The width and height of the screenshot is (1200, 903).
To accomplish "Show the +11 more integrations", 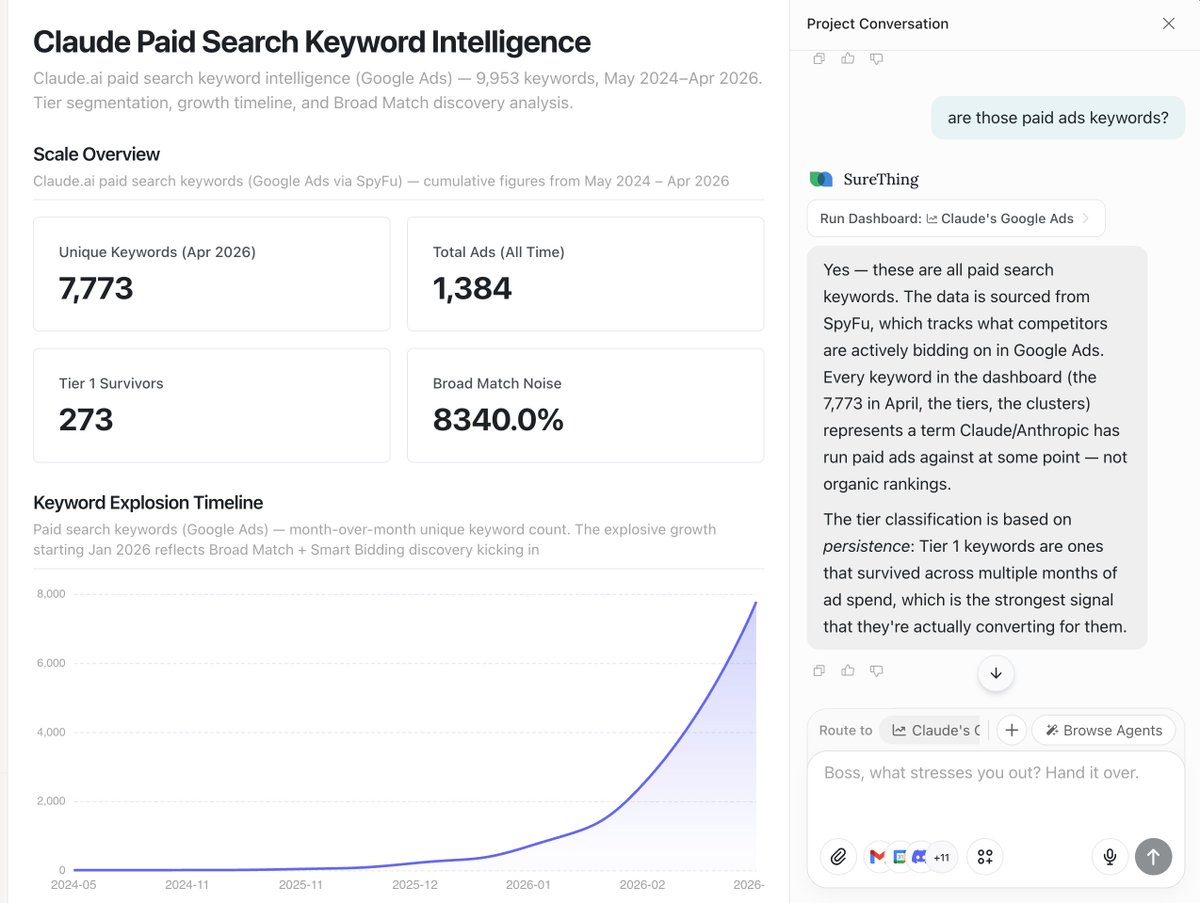I will pos(941,857).
